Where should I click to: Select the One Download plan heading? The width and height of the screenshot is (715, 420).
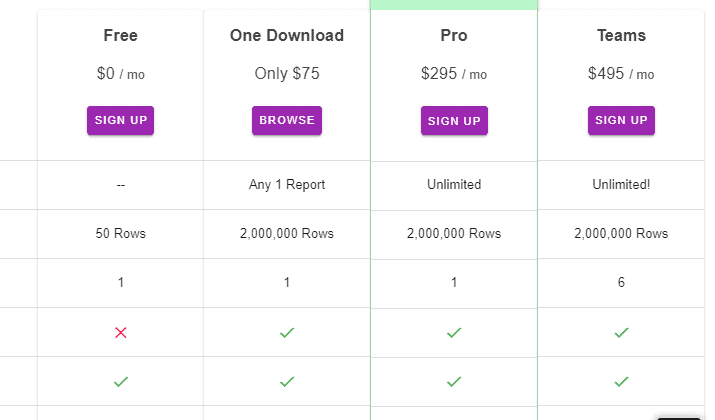click(287, 36)
